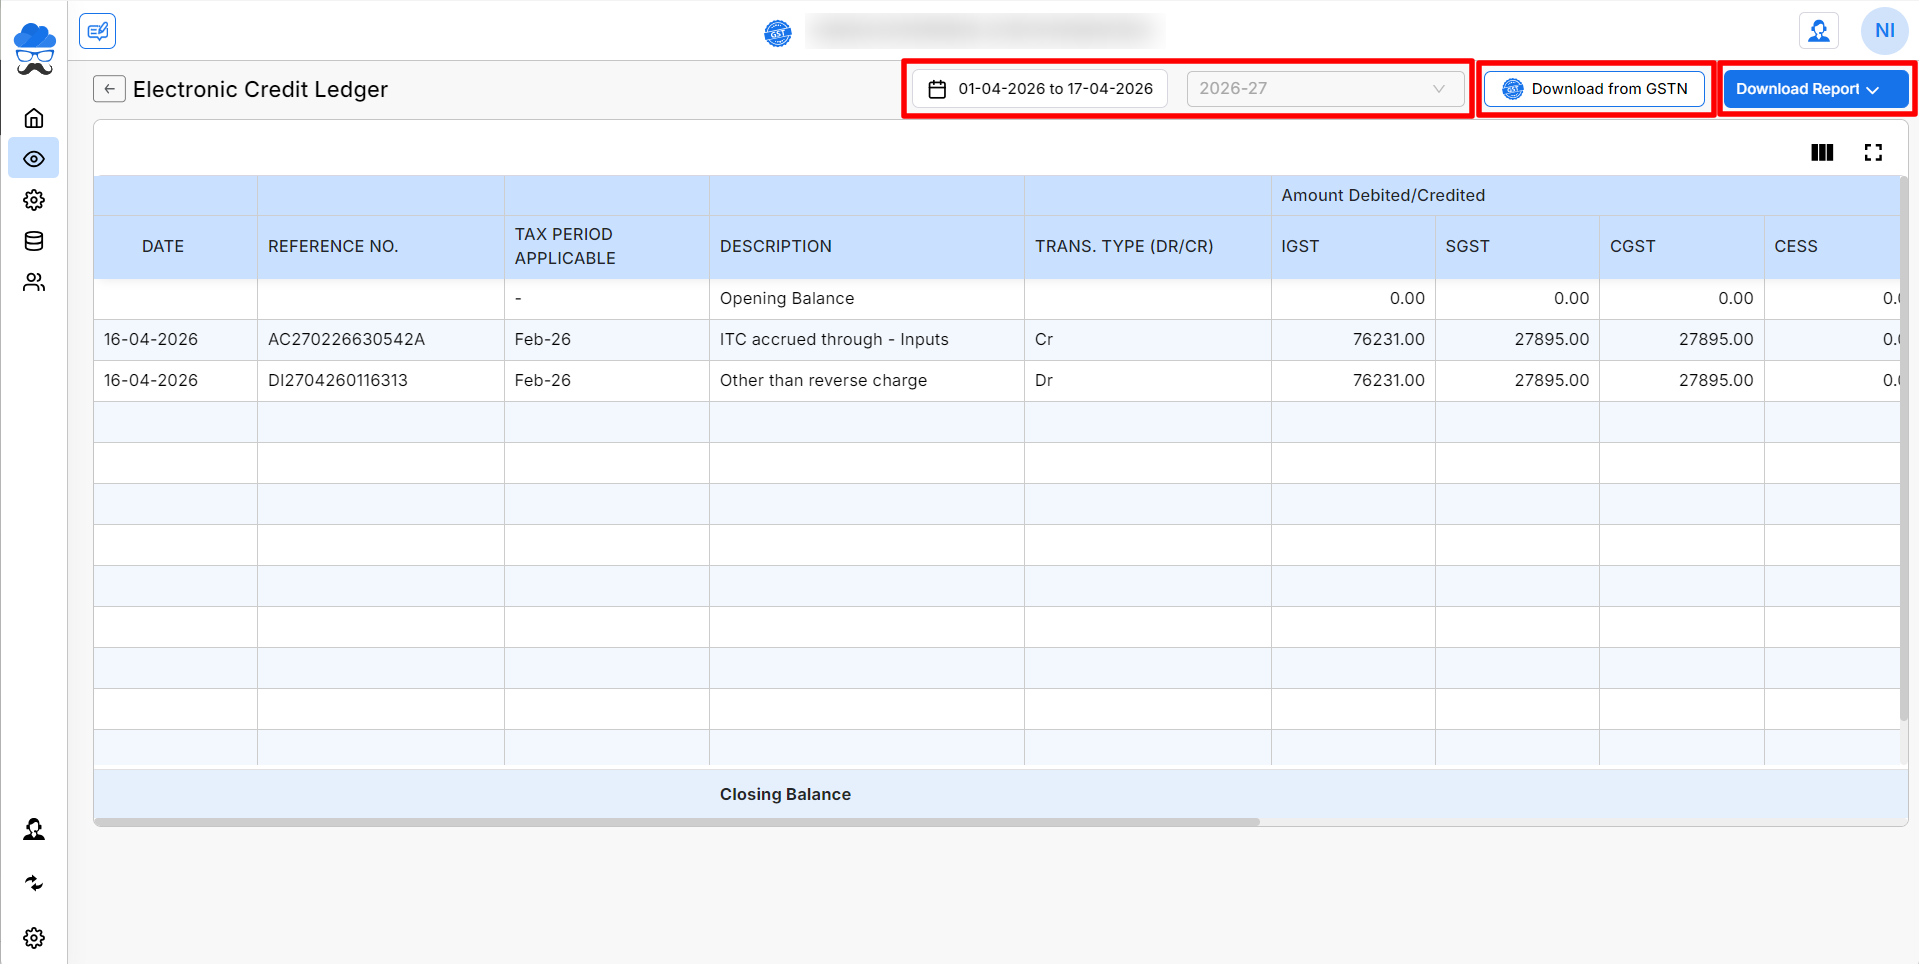Open the users icon in sidebar
This screenshot has width=1919, height=964.
pyautogui.click(x=34, y=283)
